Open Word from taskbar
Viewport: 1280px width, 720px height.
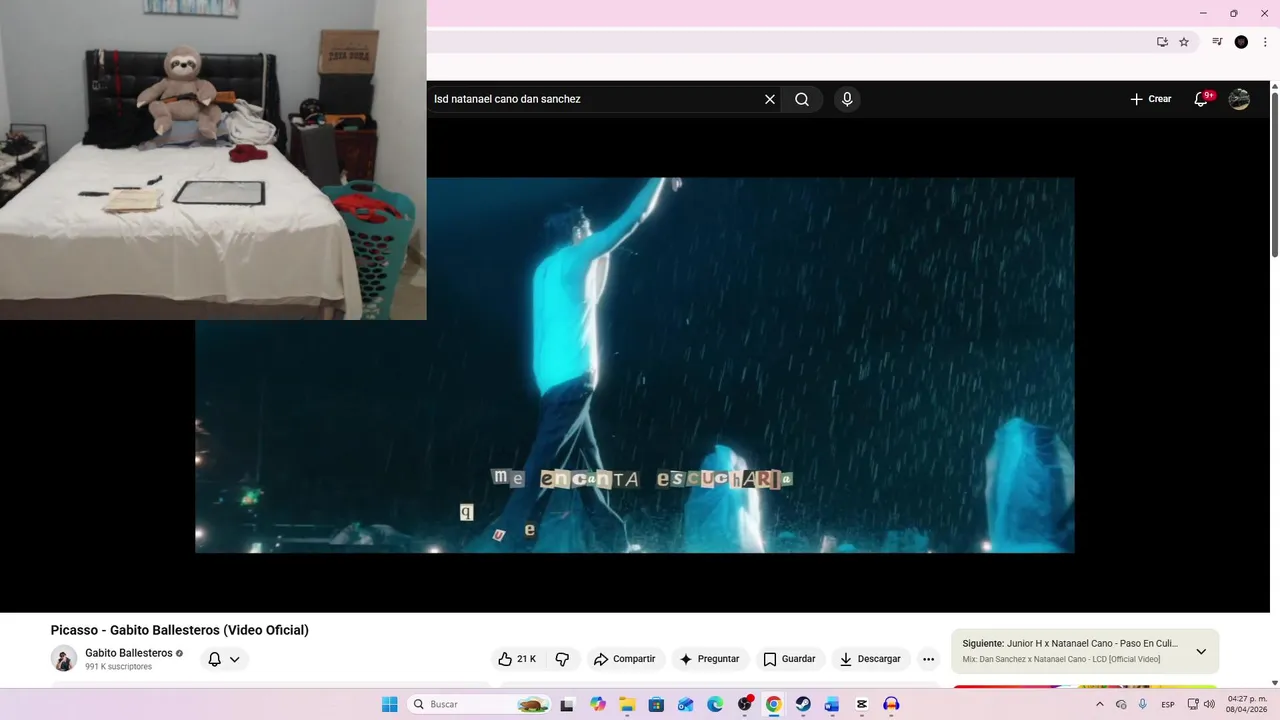tap(832, 704)
